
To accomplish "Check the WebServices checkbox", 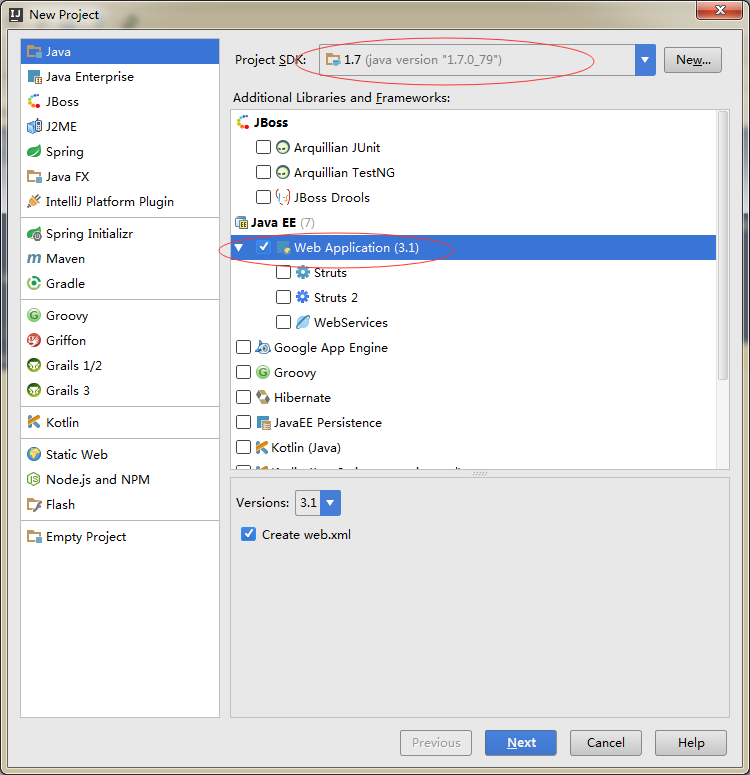I will click(283, 322).
